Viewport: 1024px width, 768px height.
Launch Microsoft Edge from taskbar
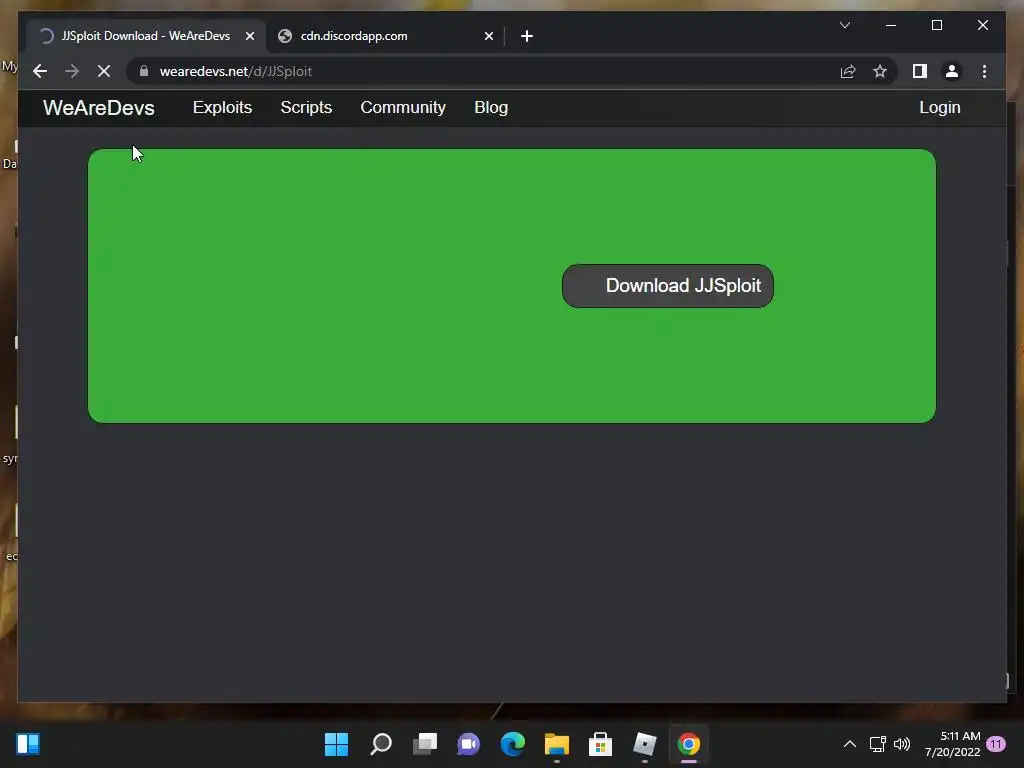click(513, 744)
